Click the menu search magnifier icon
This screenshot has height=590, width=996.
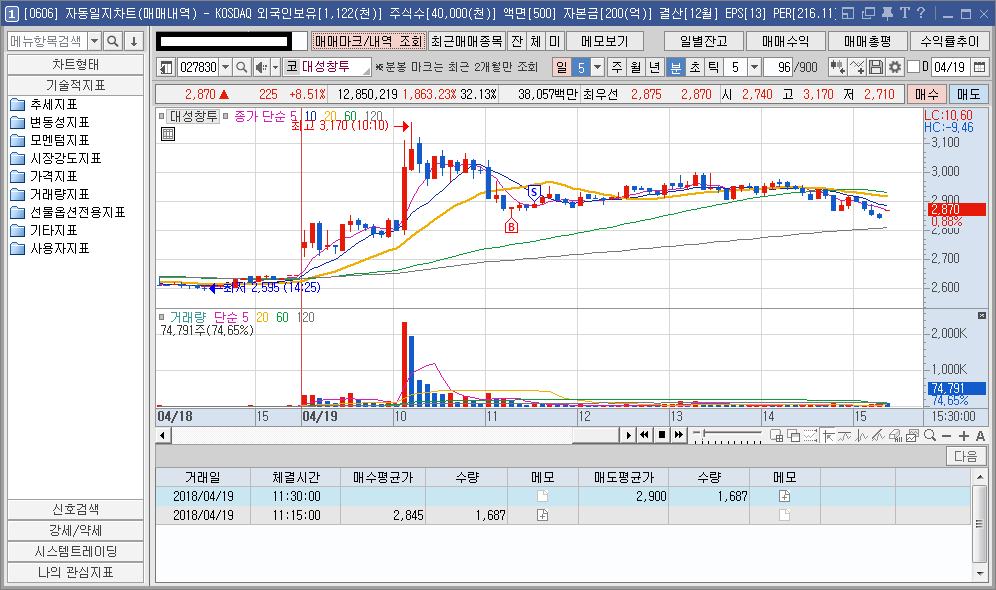[112, 41]
